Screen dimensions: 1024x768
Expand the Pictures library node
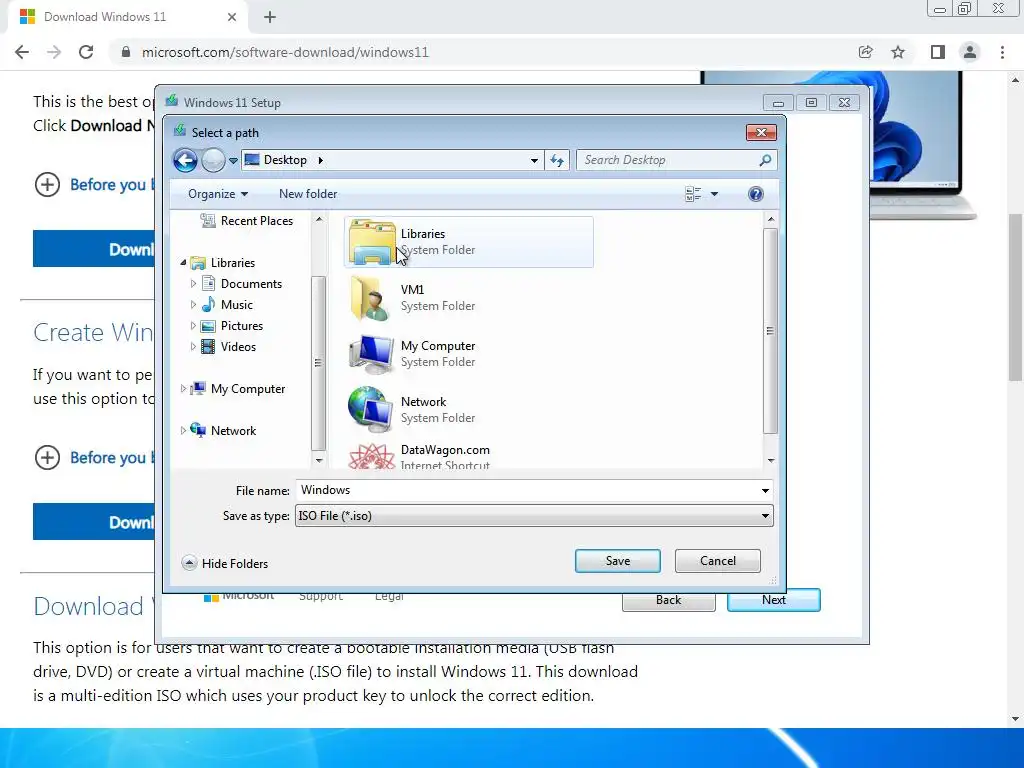coord(193,325)
